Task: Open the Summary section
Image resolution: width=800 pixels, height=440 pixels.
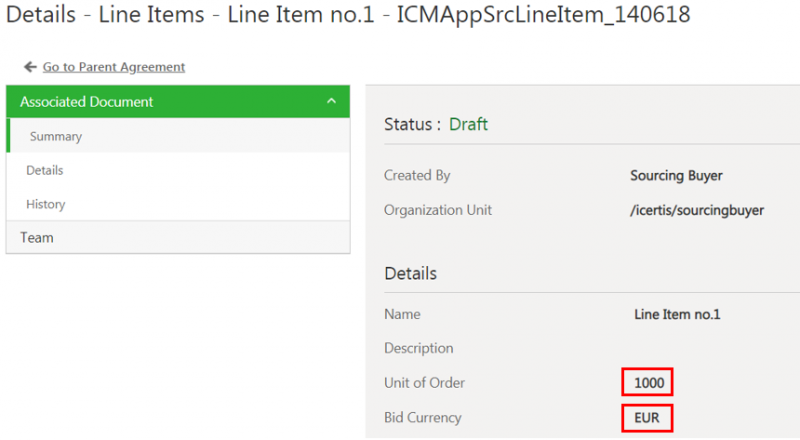Action: 56,136
